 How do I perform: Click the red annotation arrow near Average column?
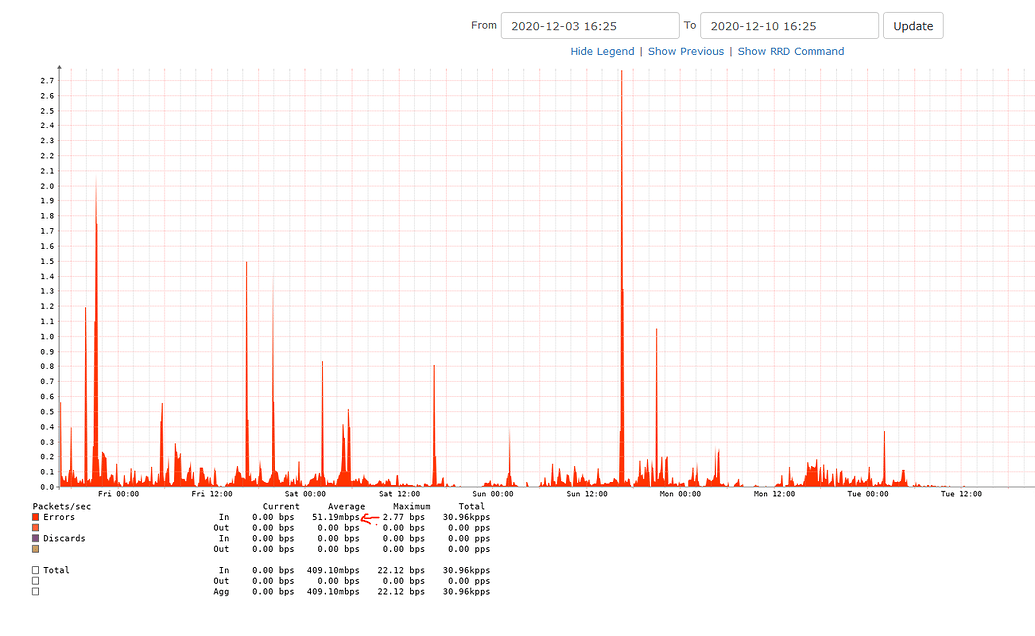coord(368,518)
